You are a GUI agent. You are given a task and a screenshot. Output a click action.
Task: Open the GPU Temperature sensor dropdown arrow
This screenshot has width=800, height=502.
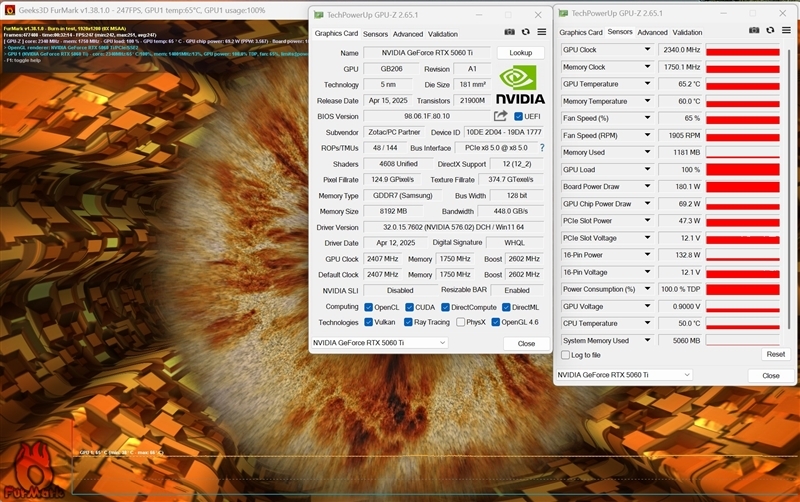tap(647, 84)
